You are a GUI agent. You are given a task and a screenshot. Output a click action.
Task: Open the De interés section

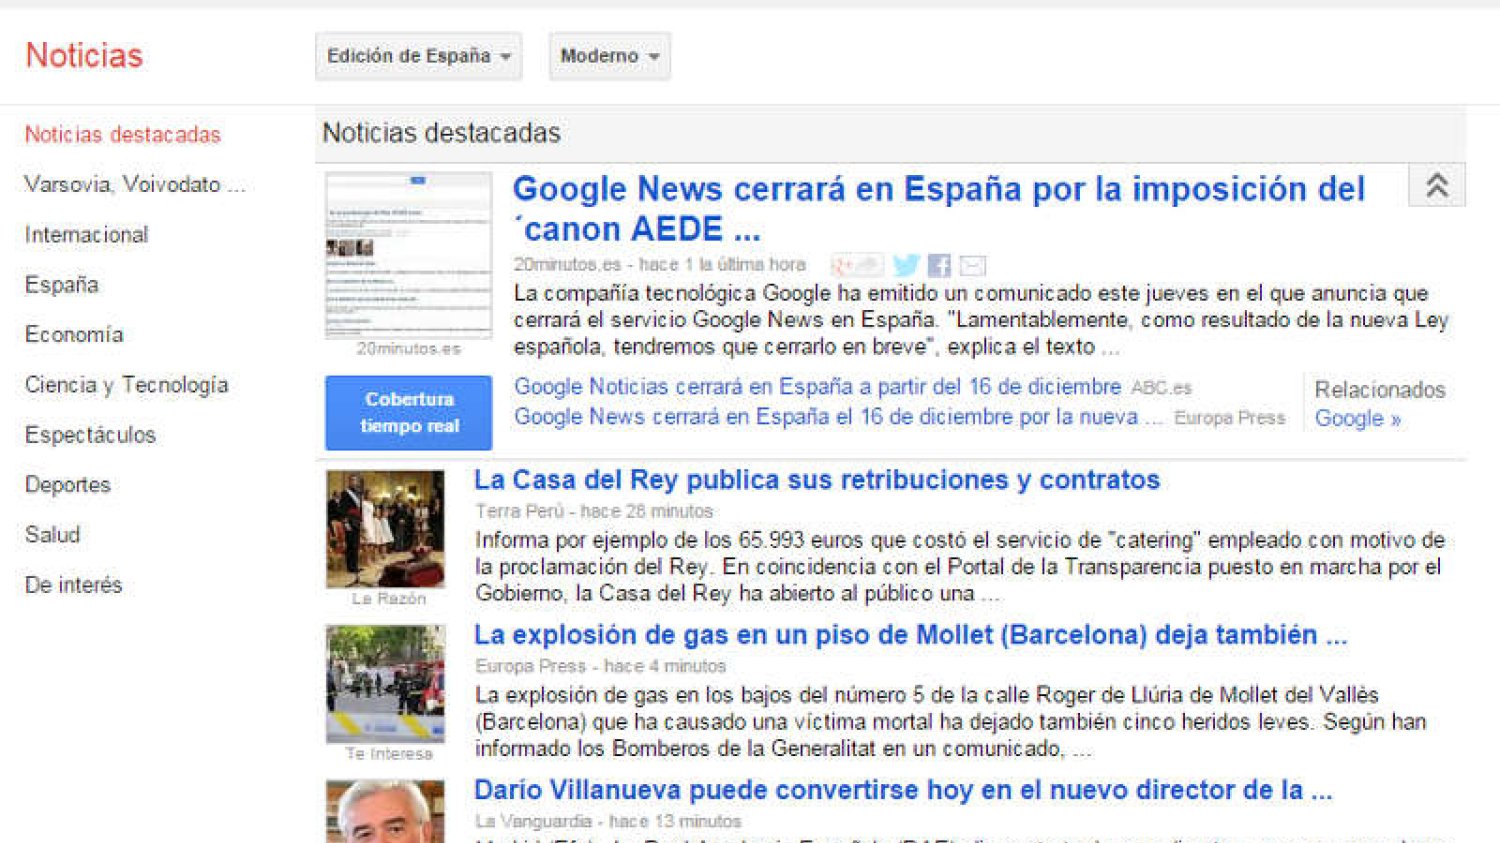74,585
